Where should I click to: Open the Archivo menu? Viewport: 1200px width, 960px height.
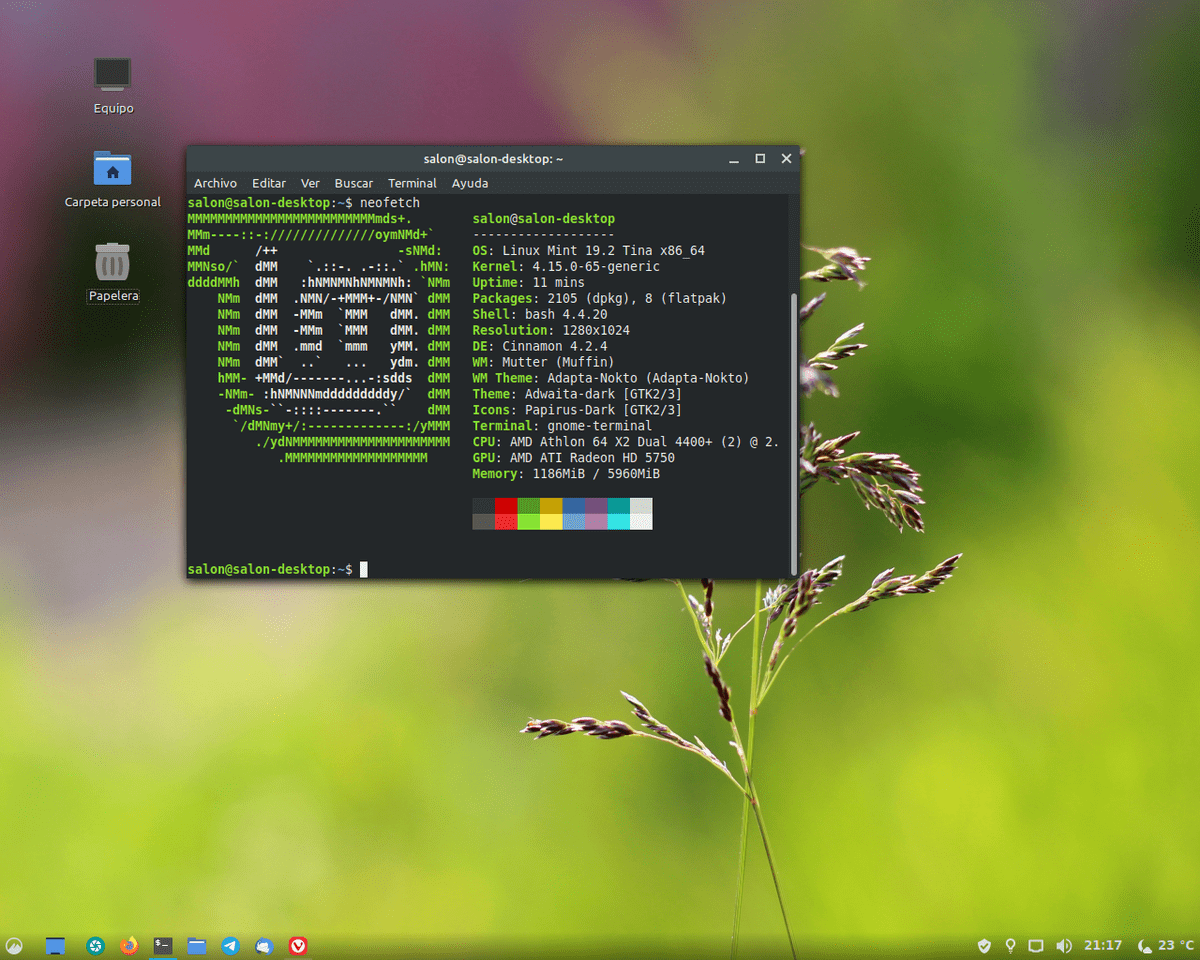(215, 183)
